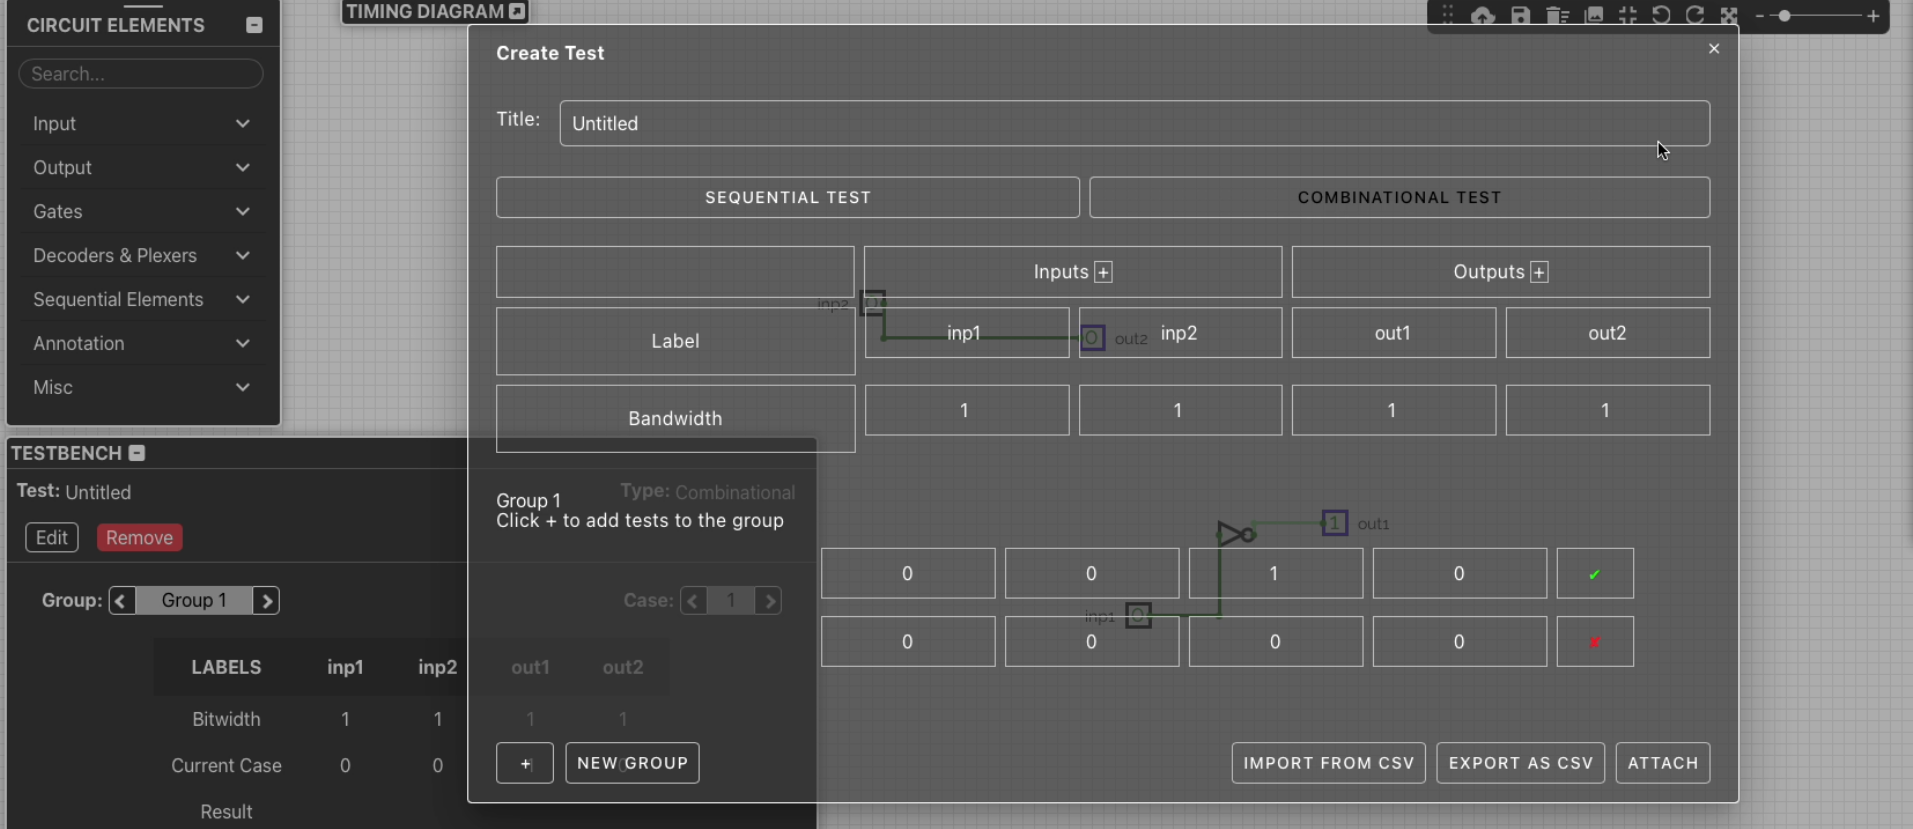Click the test Title field
The width and height of the screenshot is (1913, 829).
pyautogui.click(x=1134, y=123)
